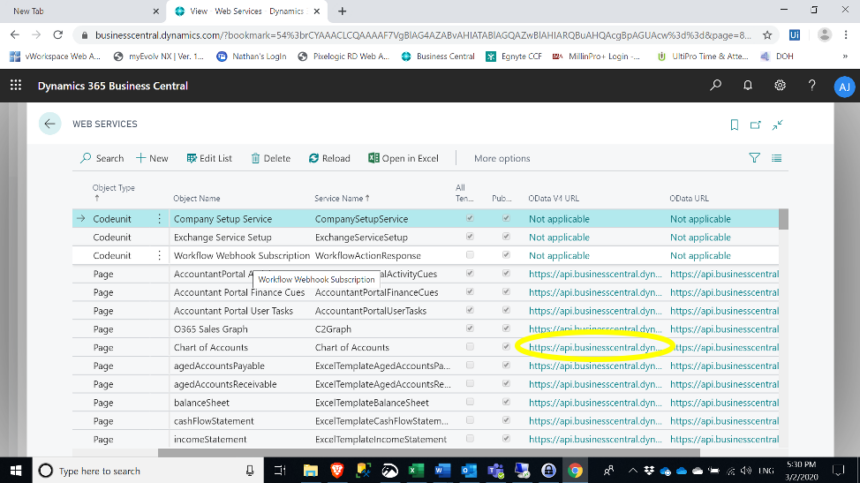
Task: Click Delete in the action bar
Action: (271, 158)
